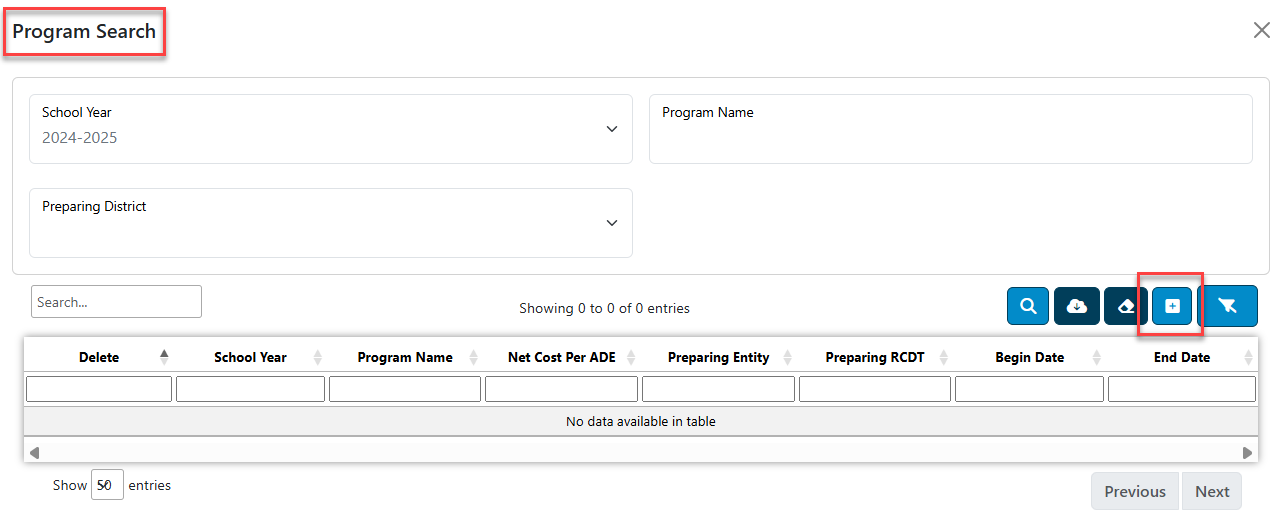Open the Show entries count selector
The width and height of the screenshot is (1286, 518).
coord(107,485)
